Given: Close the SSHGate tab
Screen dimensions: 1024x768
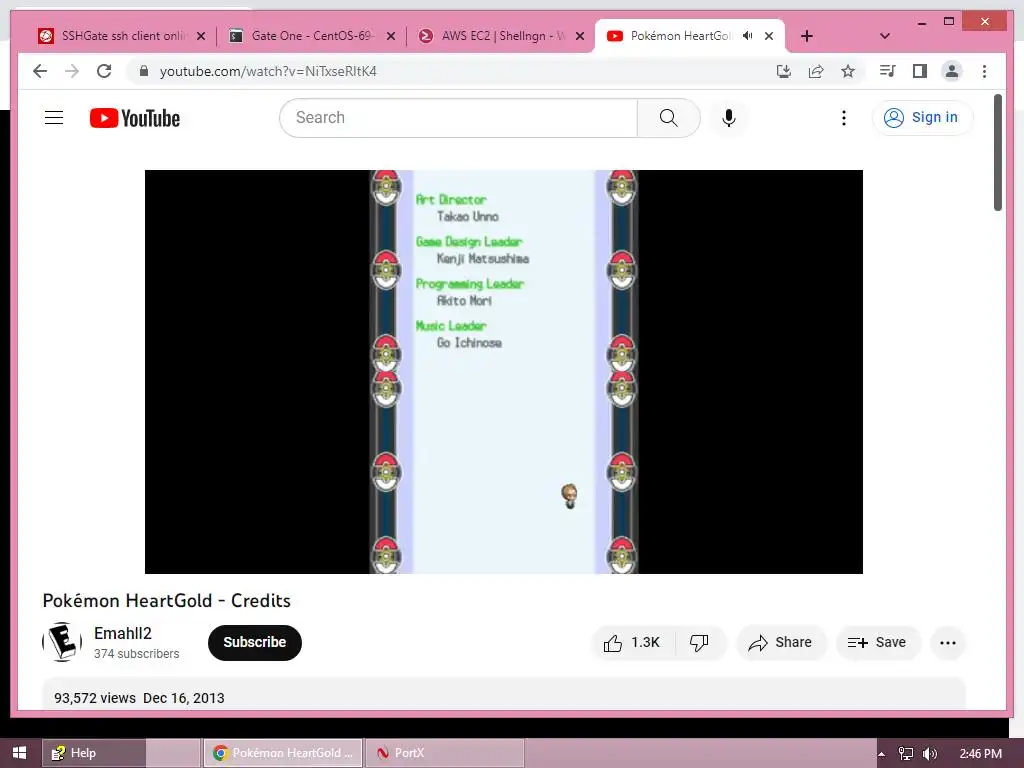Looking at the screenshot, I should [201, 36].
